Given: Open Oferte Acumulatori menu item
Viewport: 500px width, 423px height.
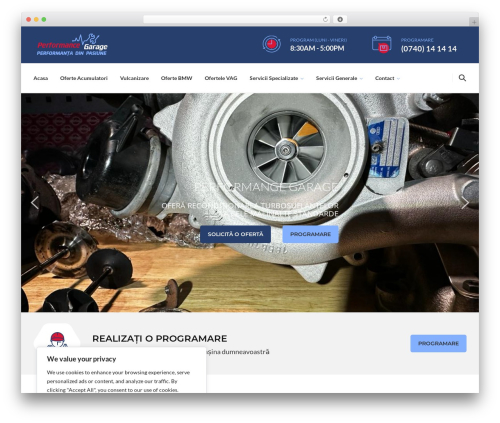Looking at the screenshot, I should [x=84, y=78].
